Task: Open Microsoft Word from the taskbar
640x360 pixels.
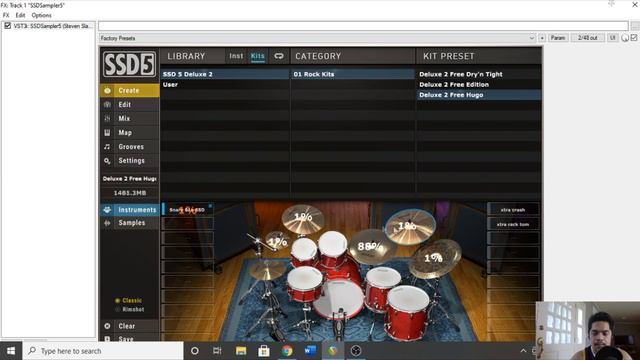Action: pyautogui.click(x=310, y=351)
